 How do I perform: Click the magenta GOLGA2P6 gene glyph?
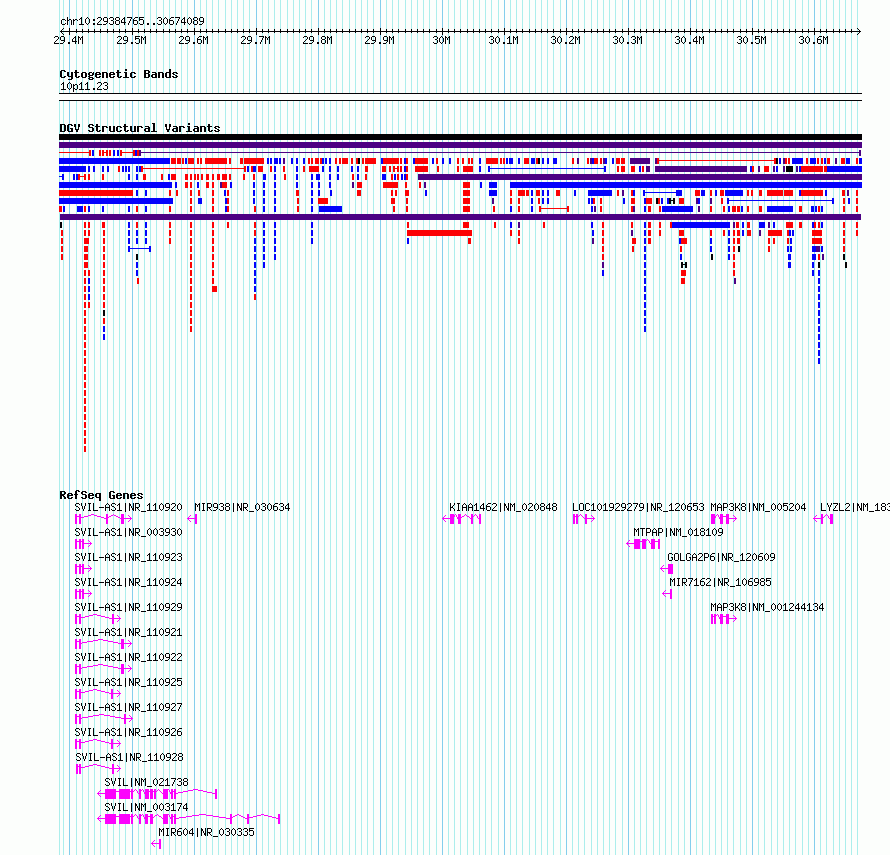coord(667,569)
